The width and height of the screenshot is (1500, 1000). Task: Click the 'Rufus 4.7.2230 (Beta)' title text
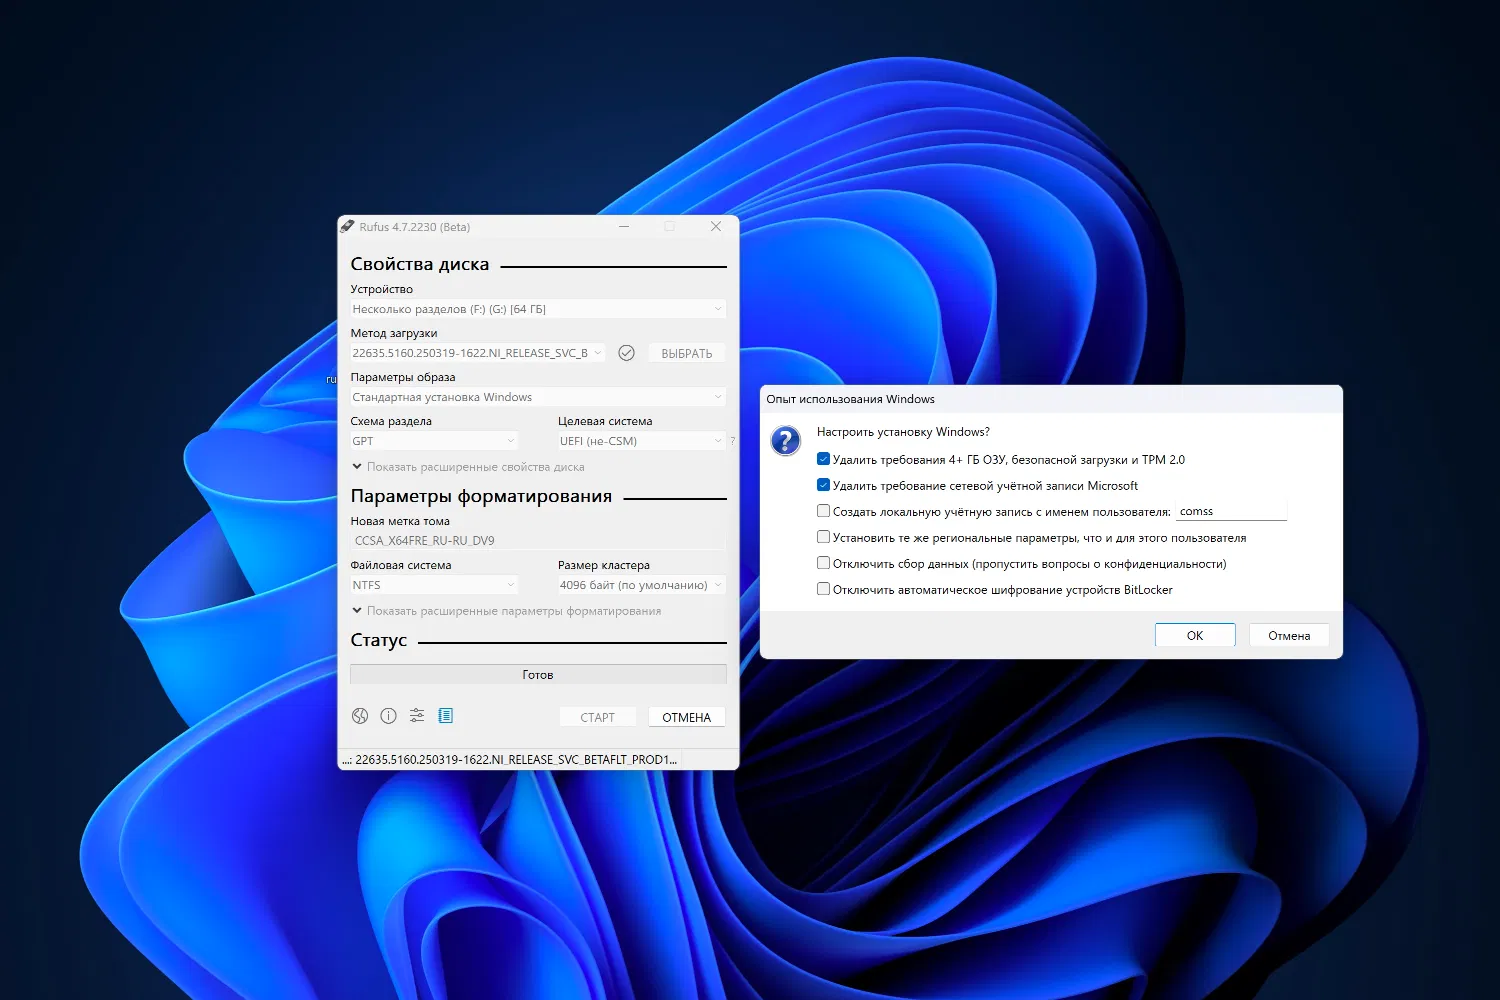coord(415,227)
